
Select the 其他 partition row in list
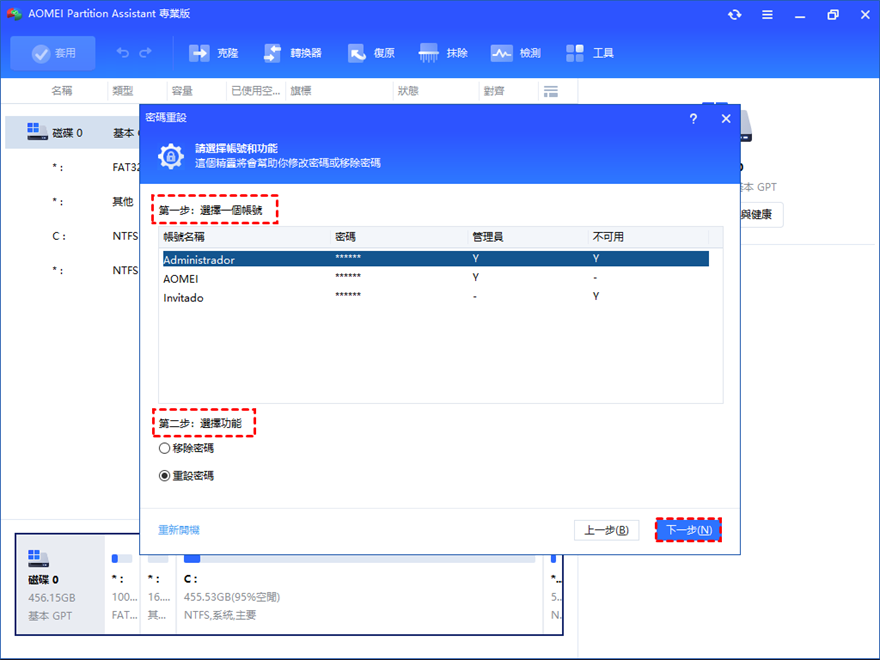(x=73, y=201)
